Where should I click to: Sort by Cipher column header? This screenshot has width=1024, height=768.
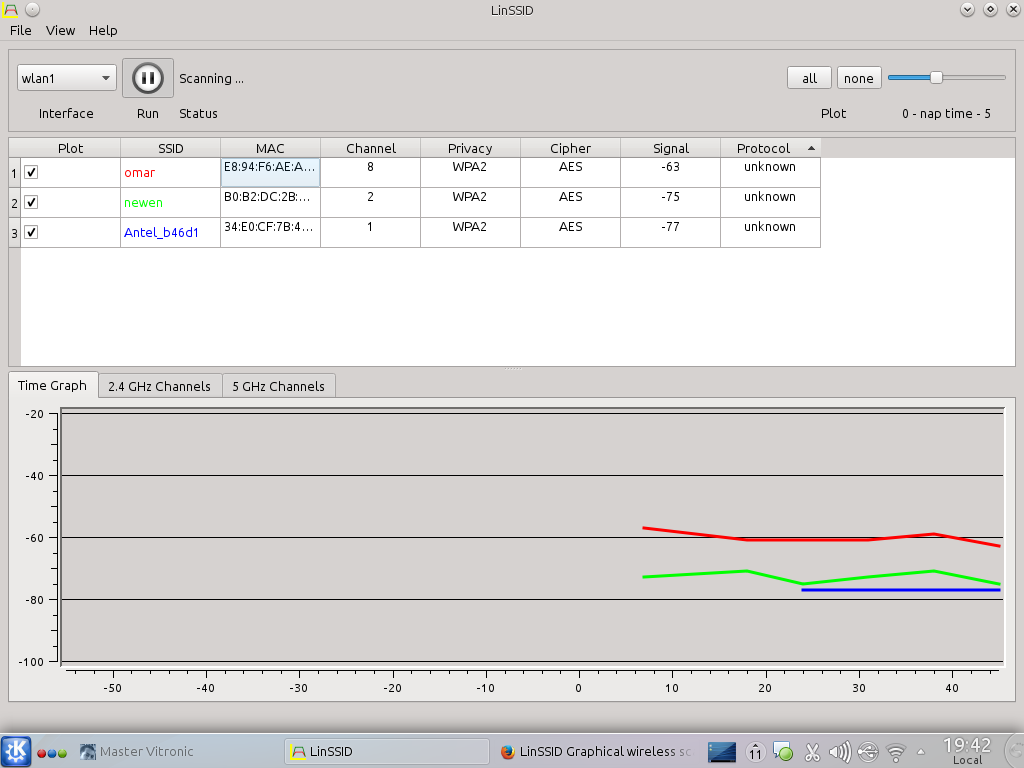click(570, 148)
